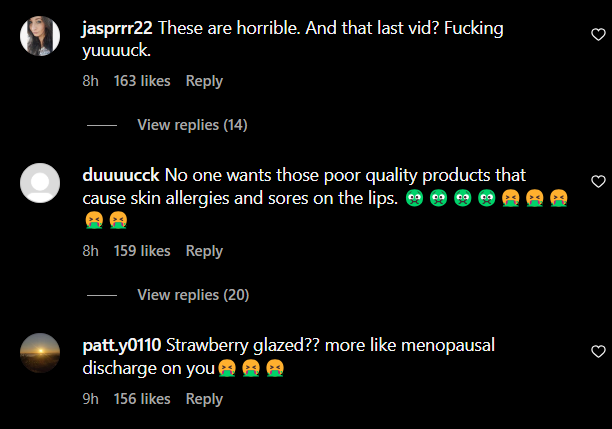The width and height of the screenshot is (612, 429).
Task: Open the jasprrr22 username link
Action: click(x=117, y=28)
